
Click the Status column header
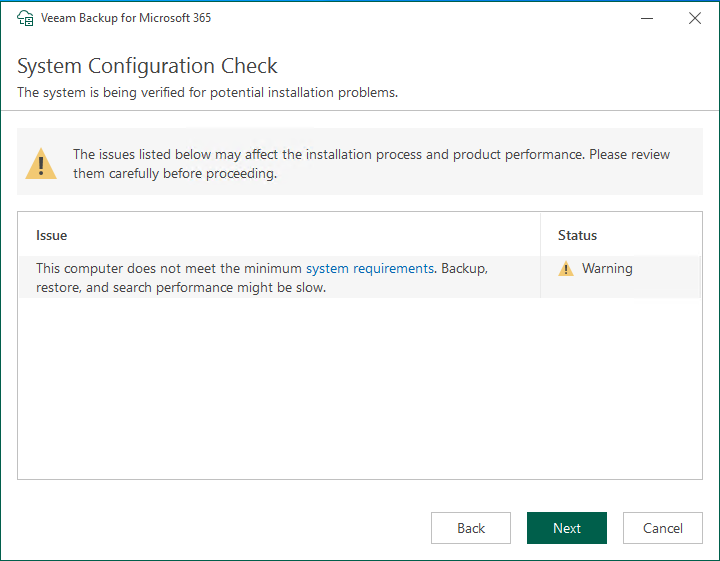click(577, 235)
